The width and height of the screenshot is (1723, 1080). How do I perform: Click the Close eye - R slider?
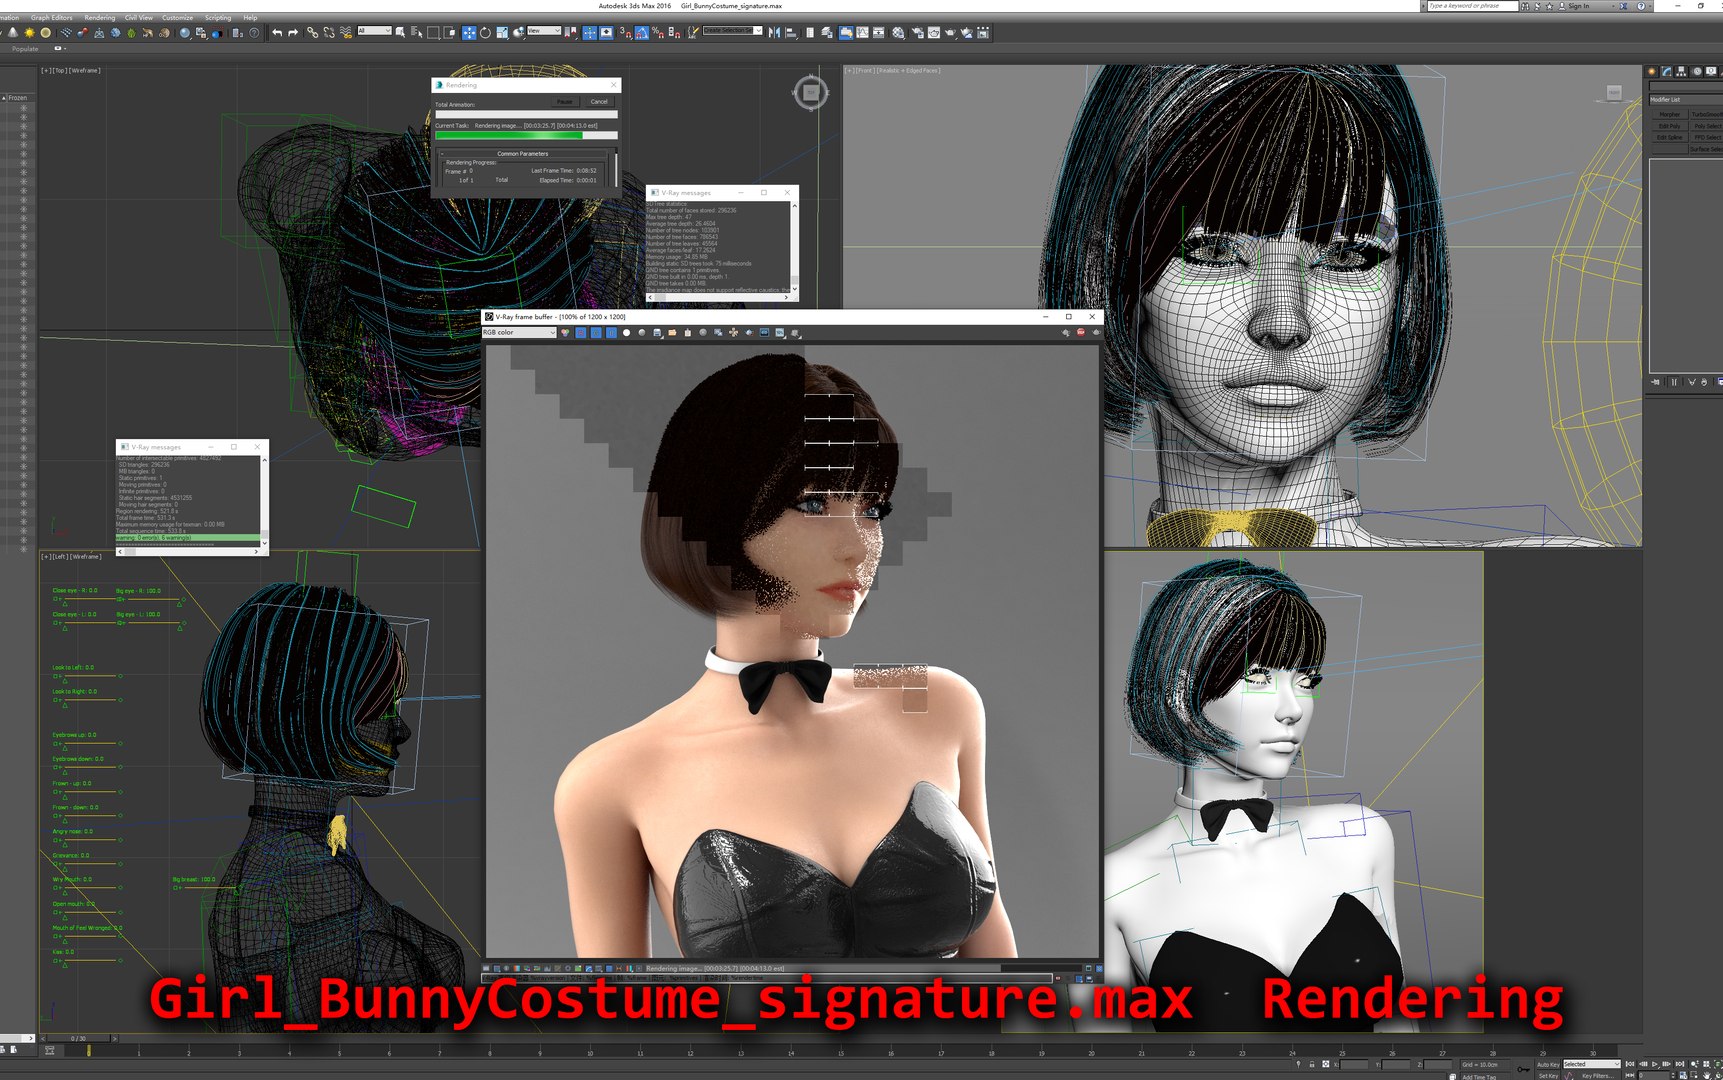coord(86,599)
